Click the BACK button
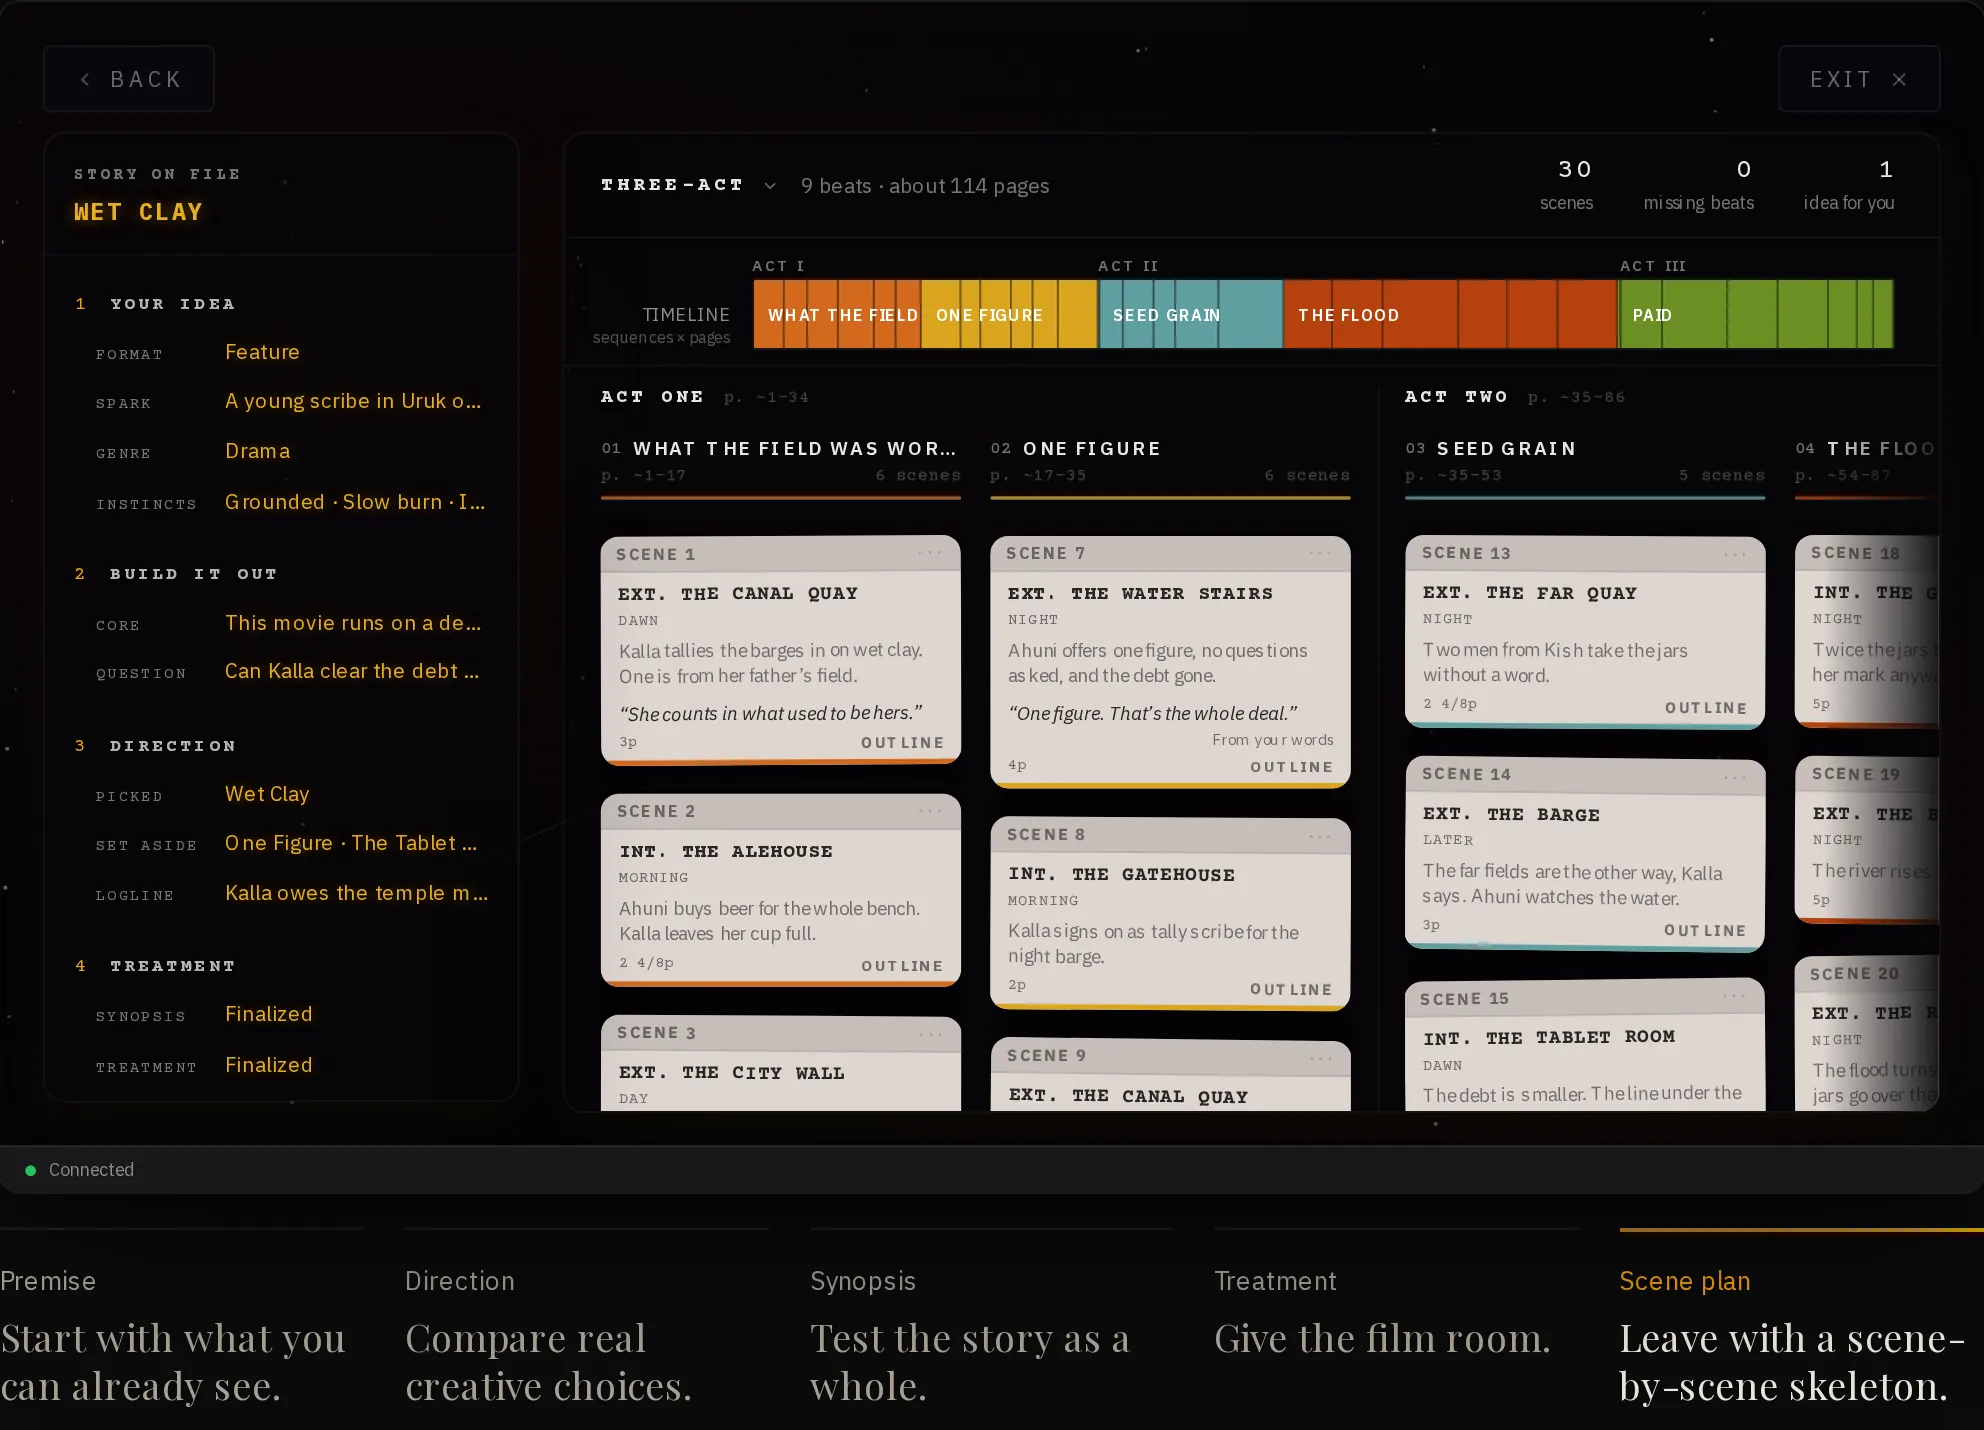The height and width of the screenshot is (1430, 1984). pyautogui.click(x=129, y=79)
